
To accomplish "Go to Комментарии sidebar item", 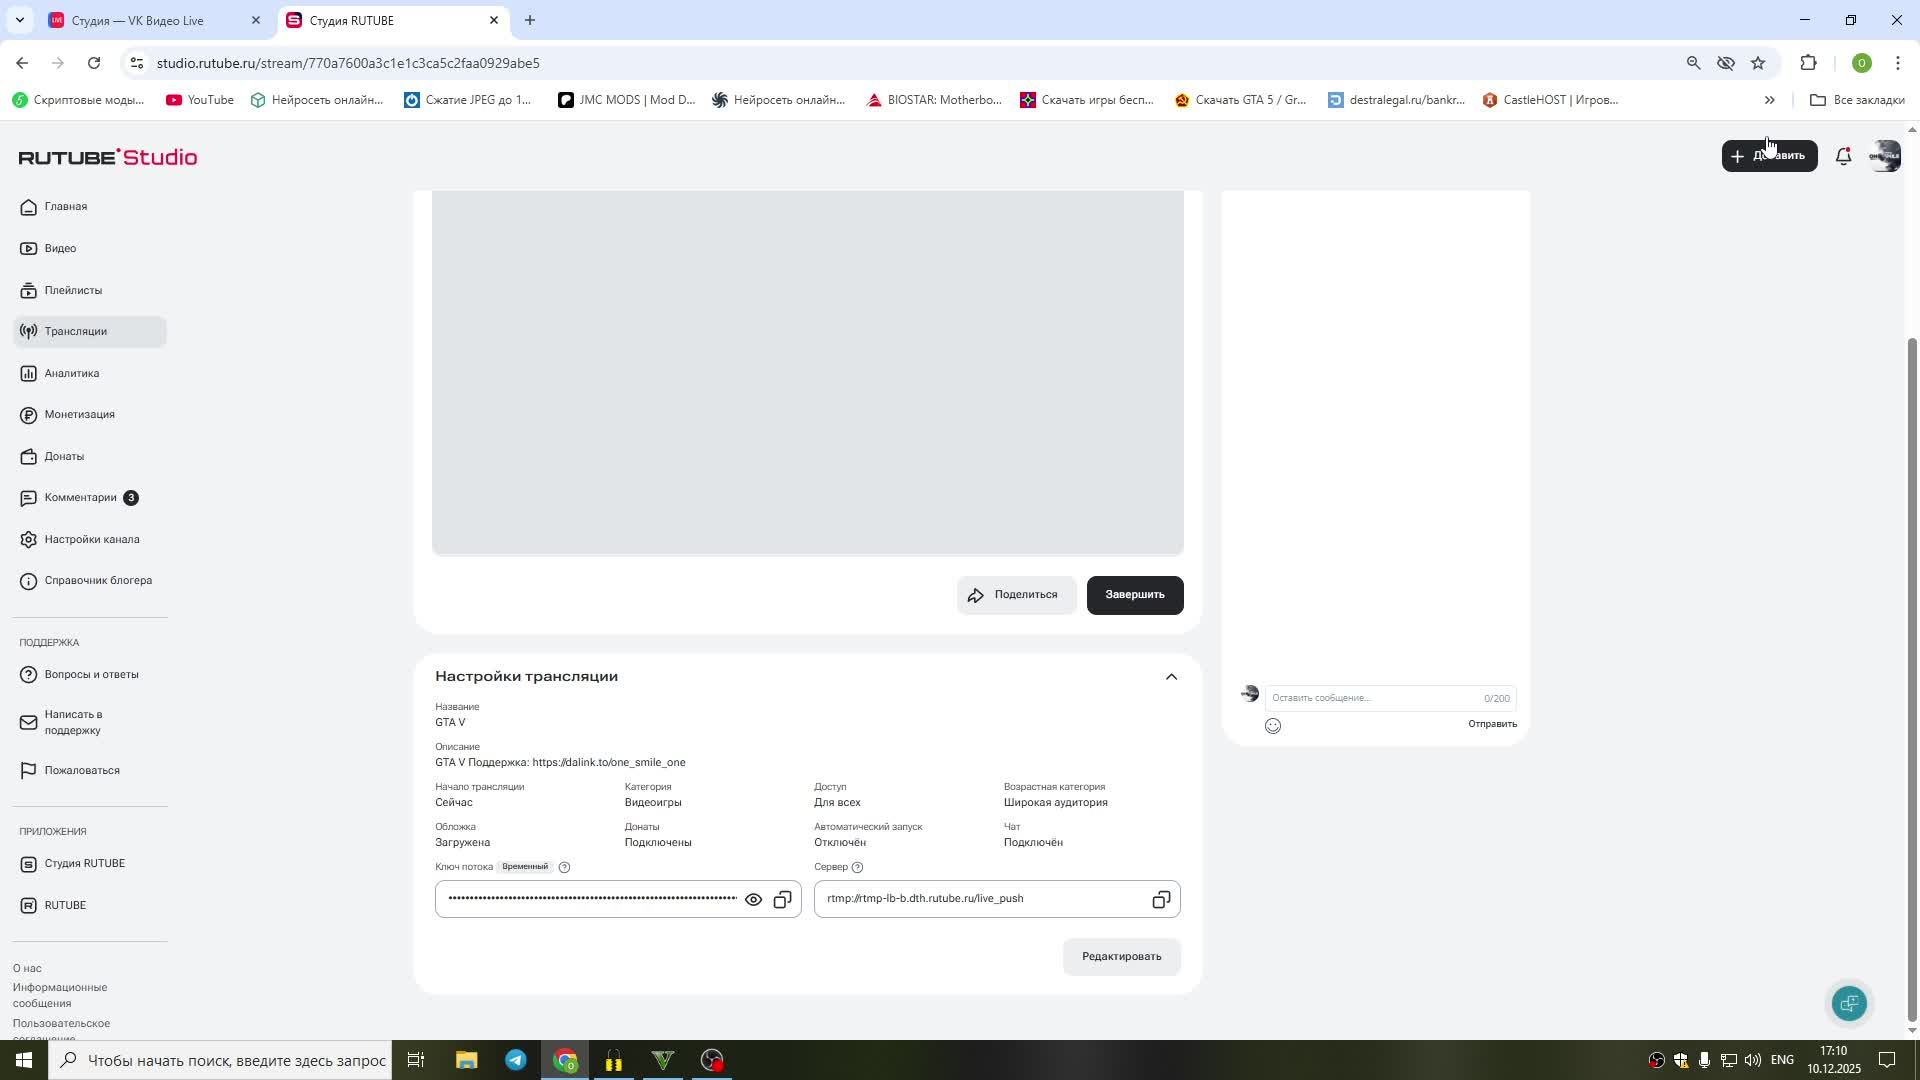I will [x=80, y=498].
